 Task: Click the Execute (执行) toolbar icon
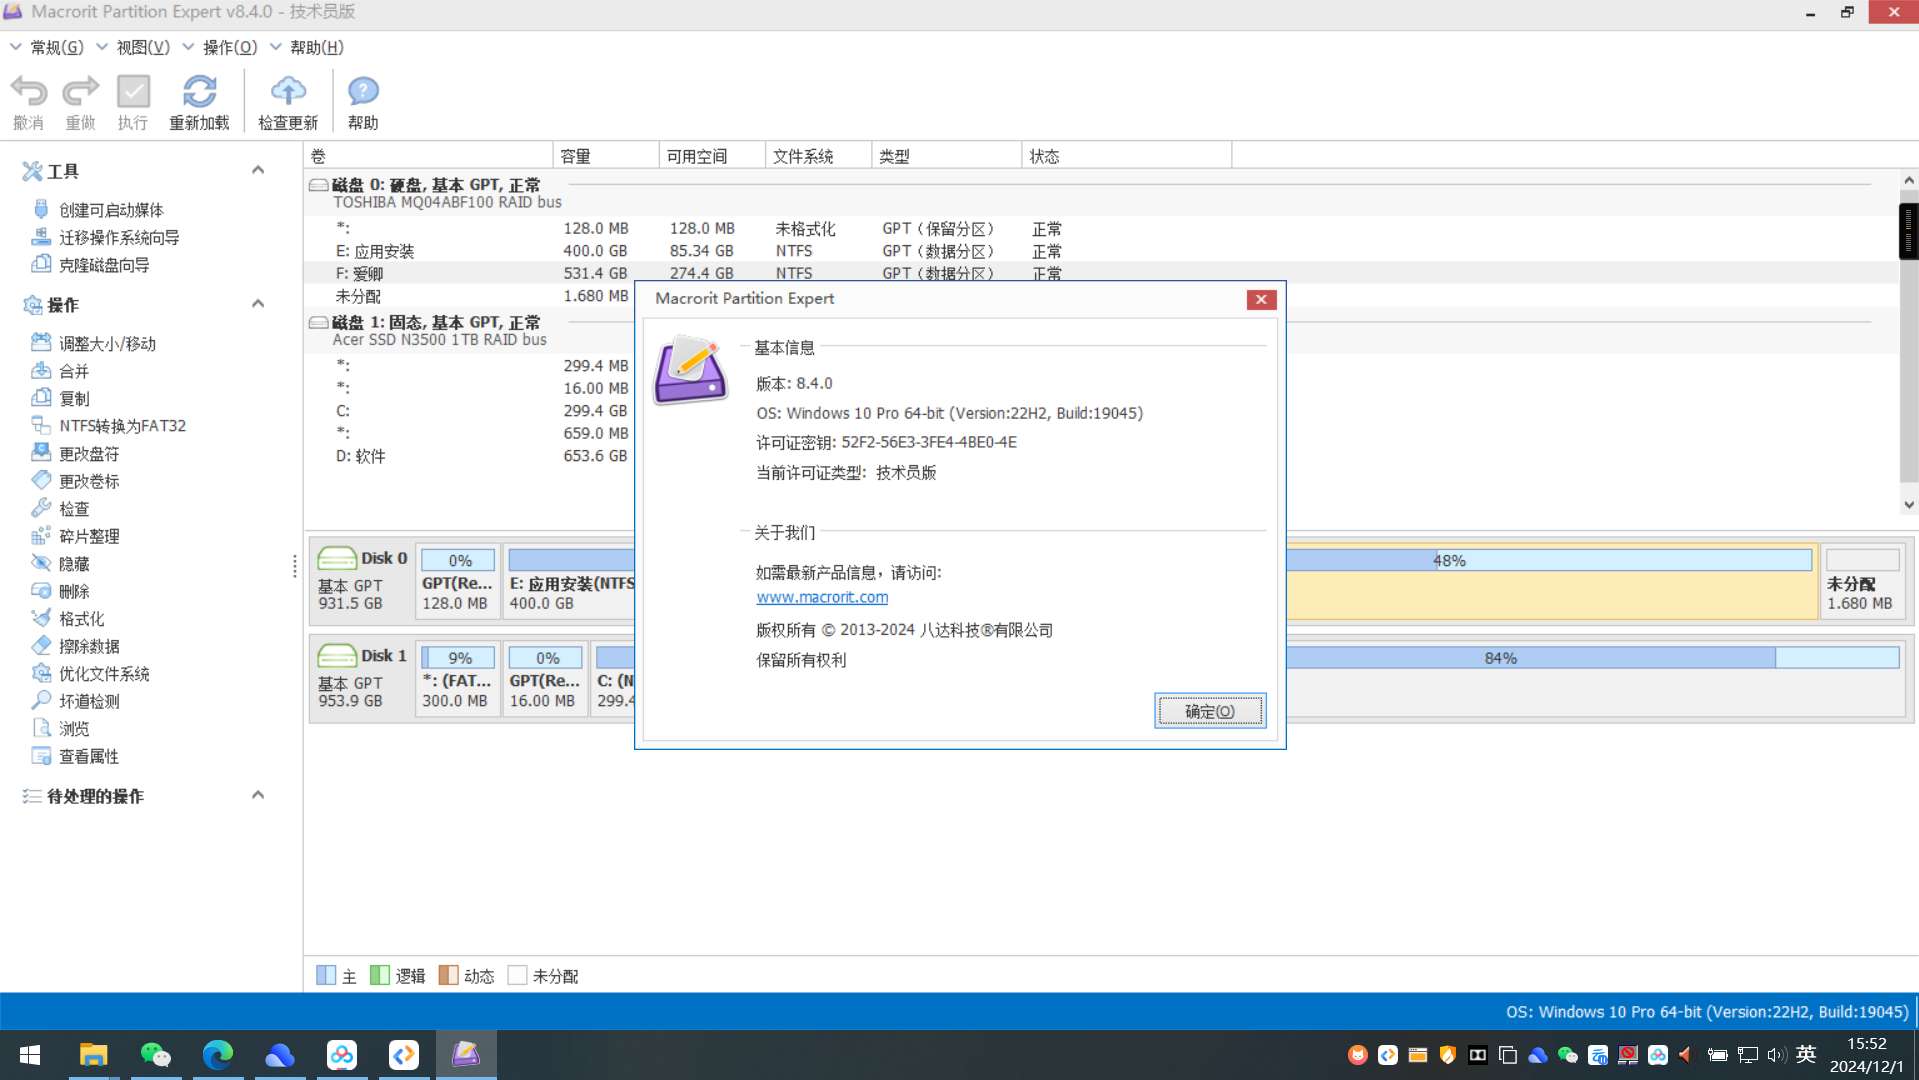click(133, 102)
